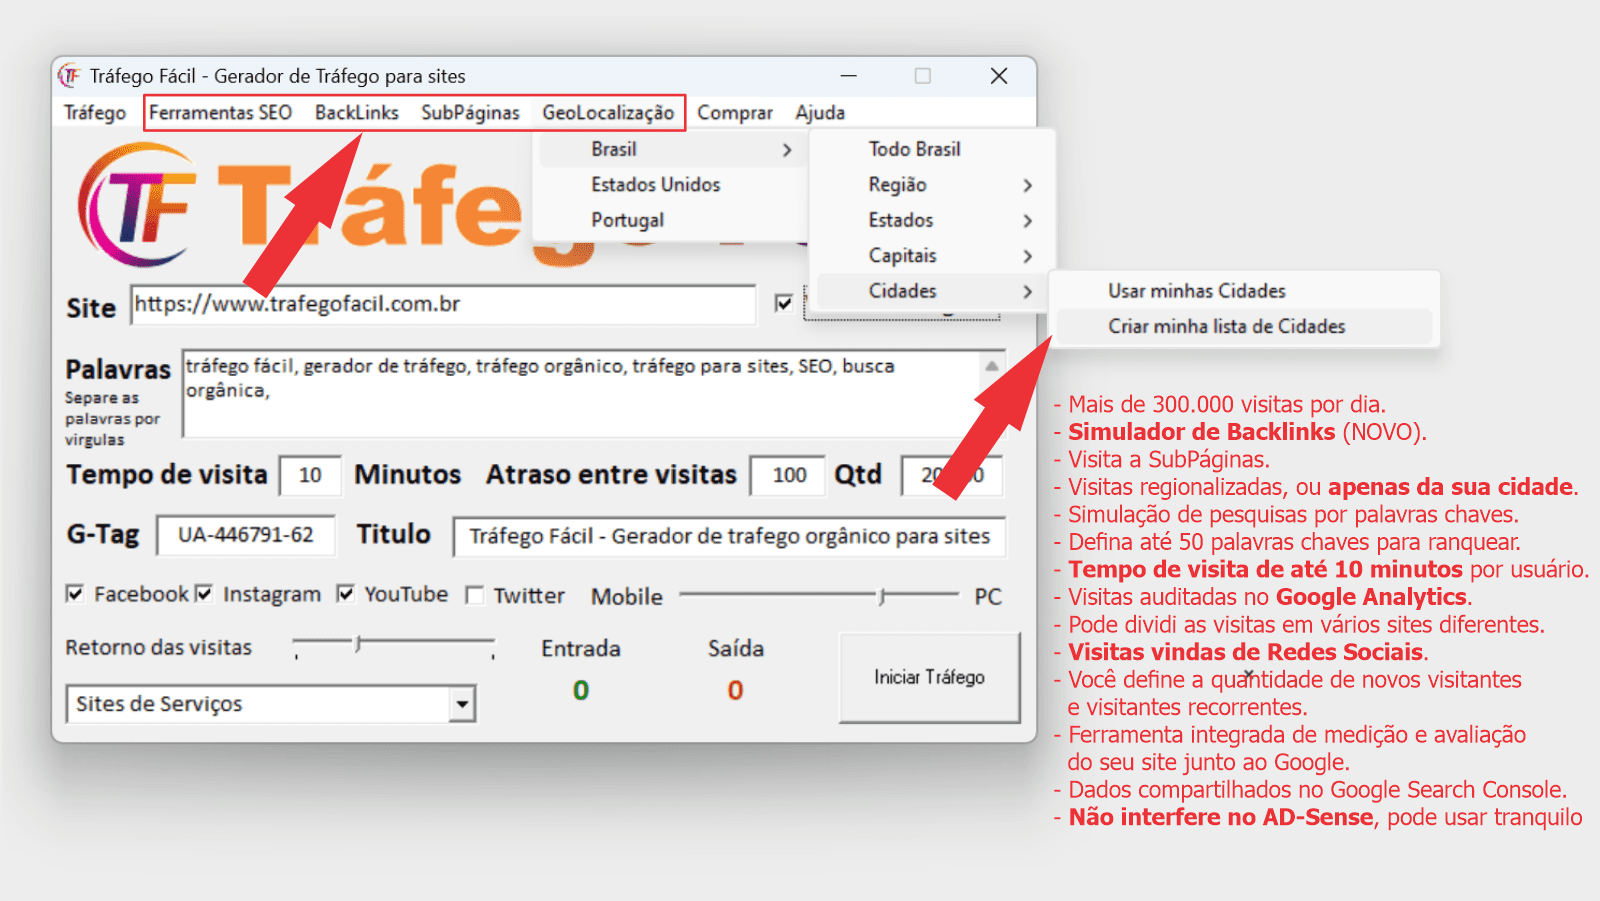Click the G-Tag input field
This screenshot has width=1600, height=901.
pyautogui.click(x=246, y=535)
